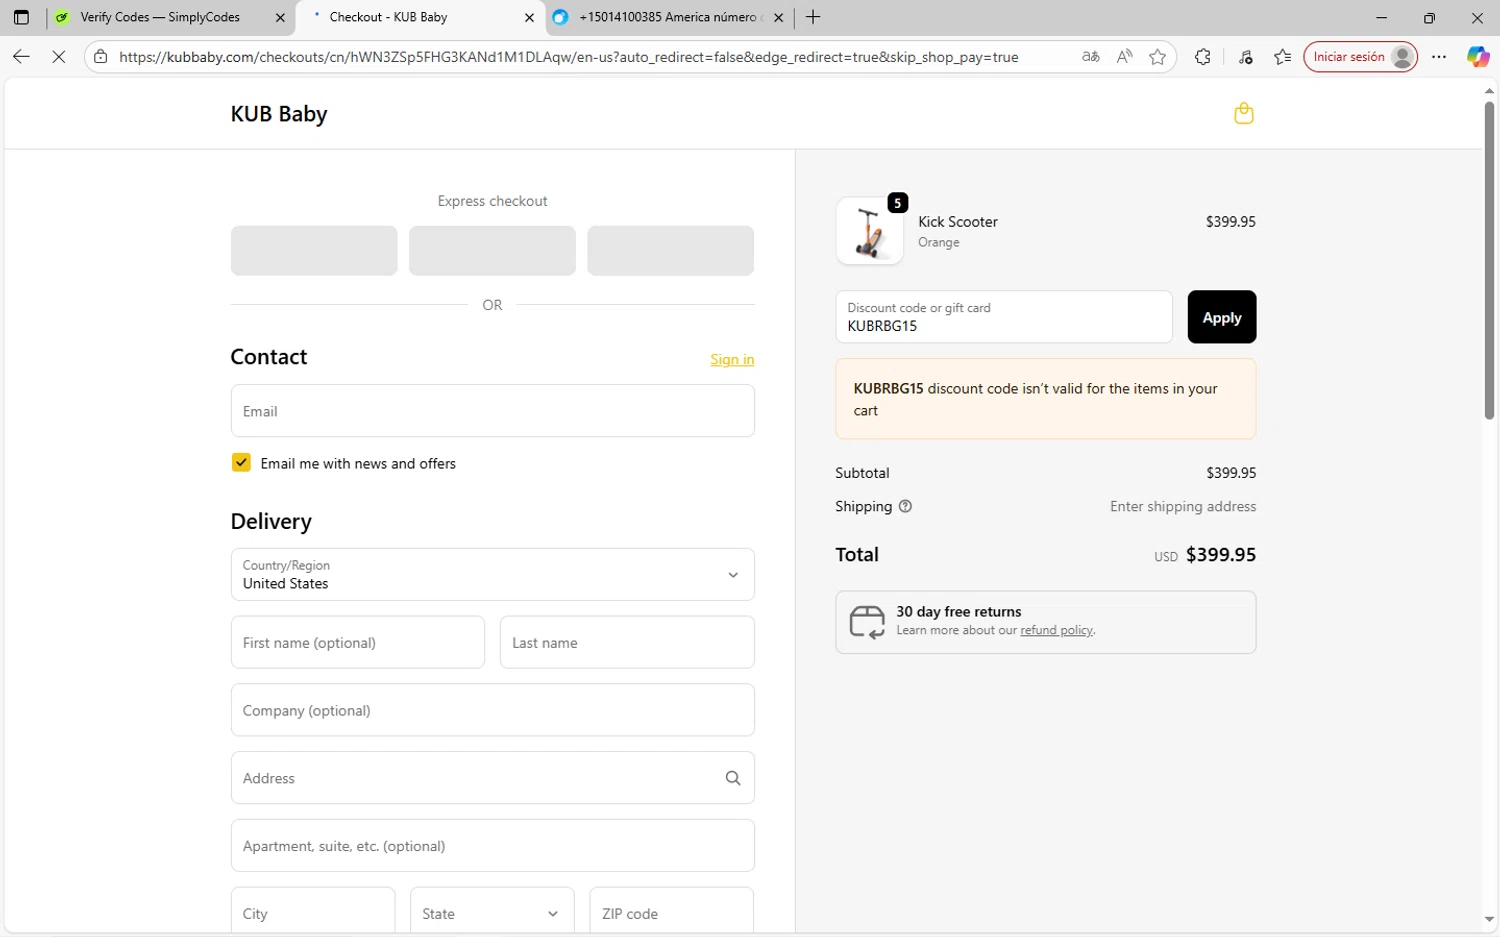Open the Copilot sidebar icon
This screenshot has height=937, width=1500.
[x=1478, y=57]
